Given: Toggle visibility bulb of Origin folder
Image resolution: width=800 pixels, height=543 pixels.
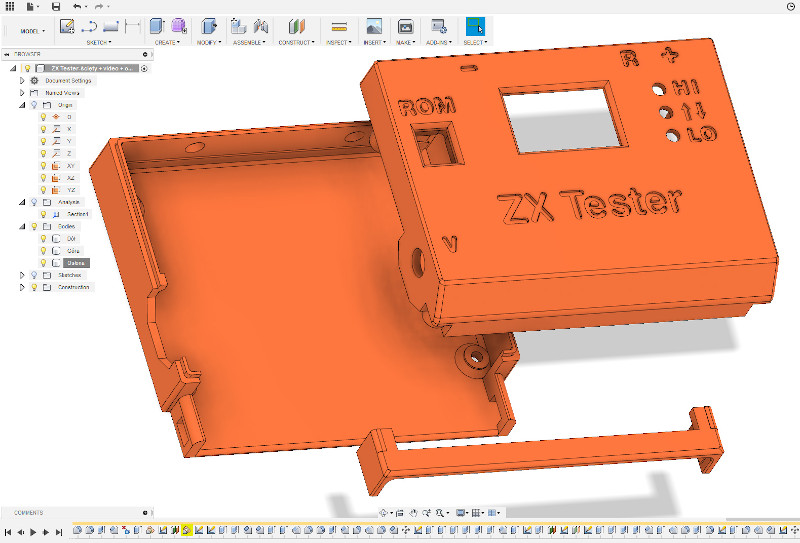Looking at the screenshot, I should (x=34, y=105).
